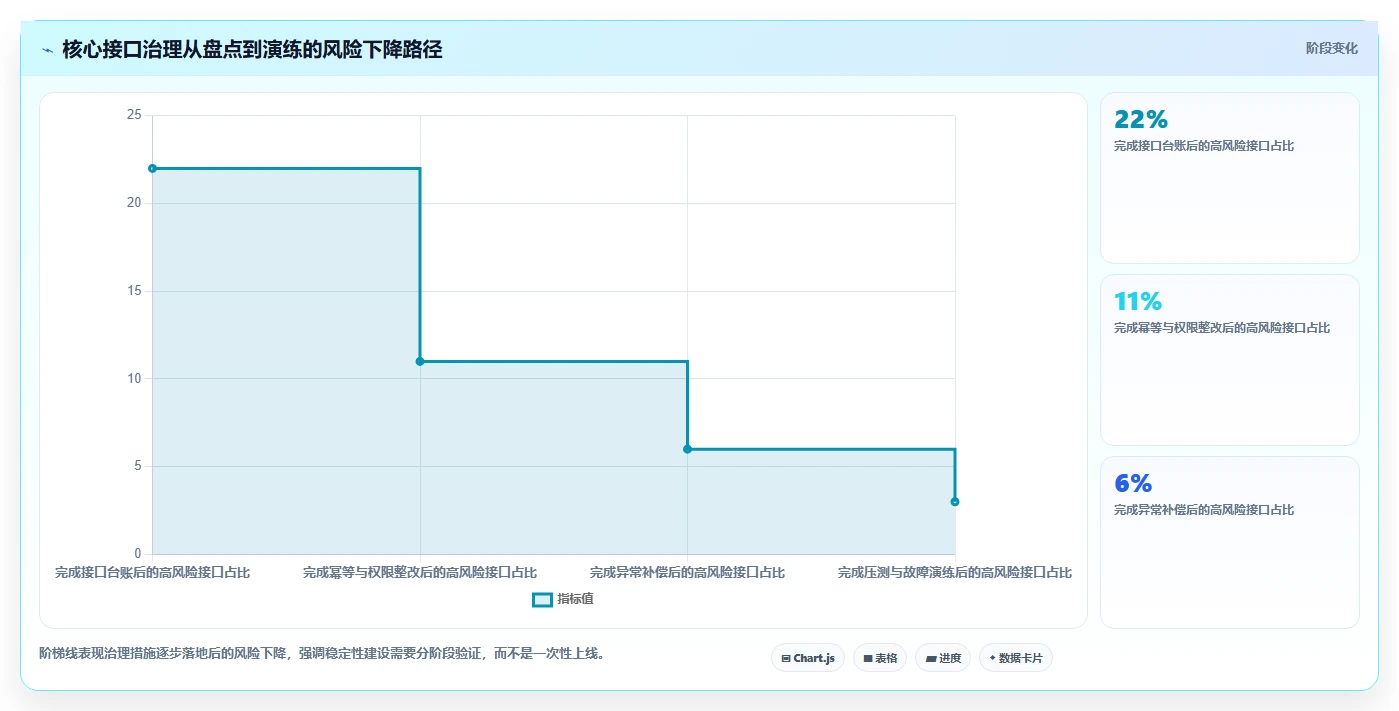1399x711 pixels.
Task: Click x-axis label 完成幂等与权限整改后的高风险接口占比
Action: pos(420,573)
